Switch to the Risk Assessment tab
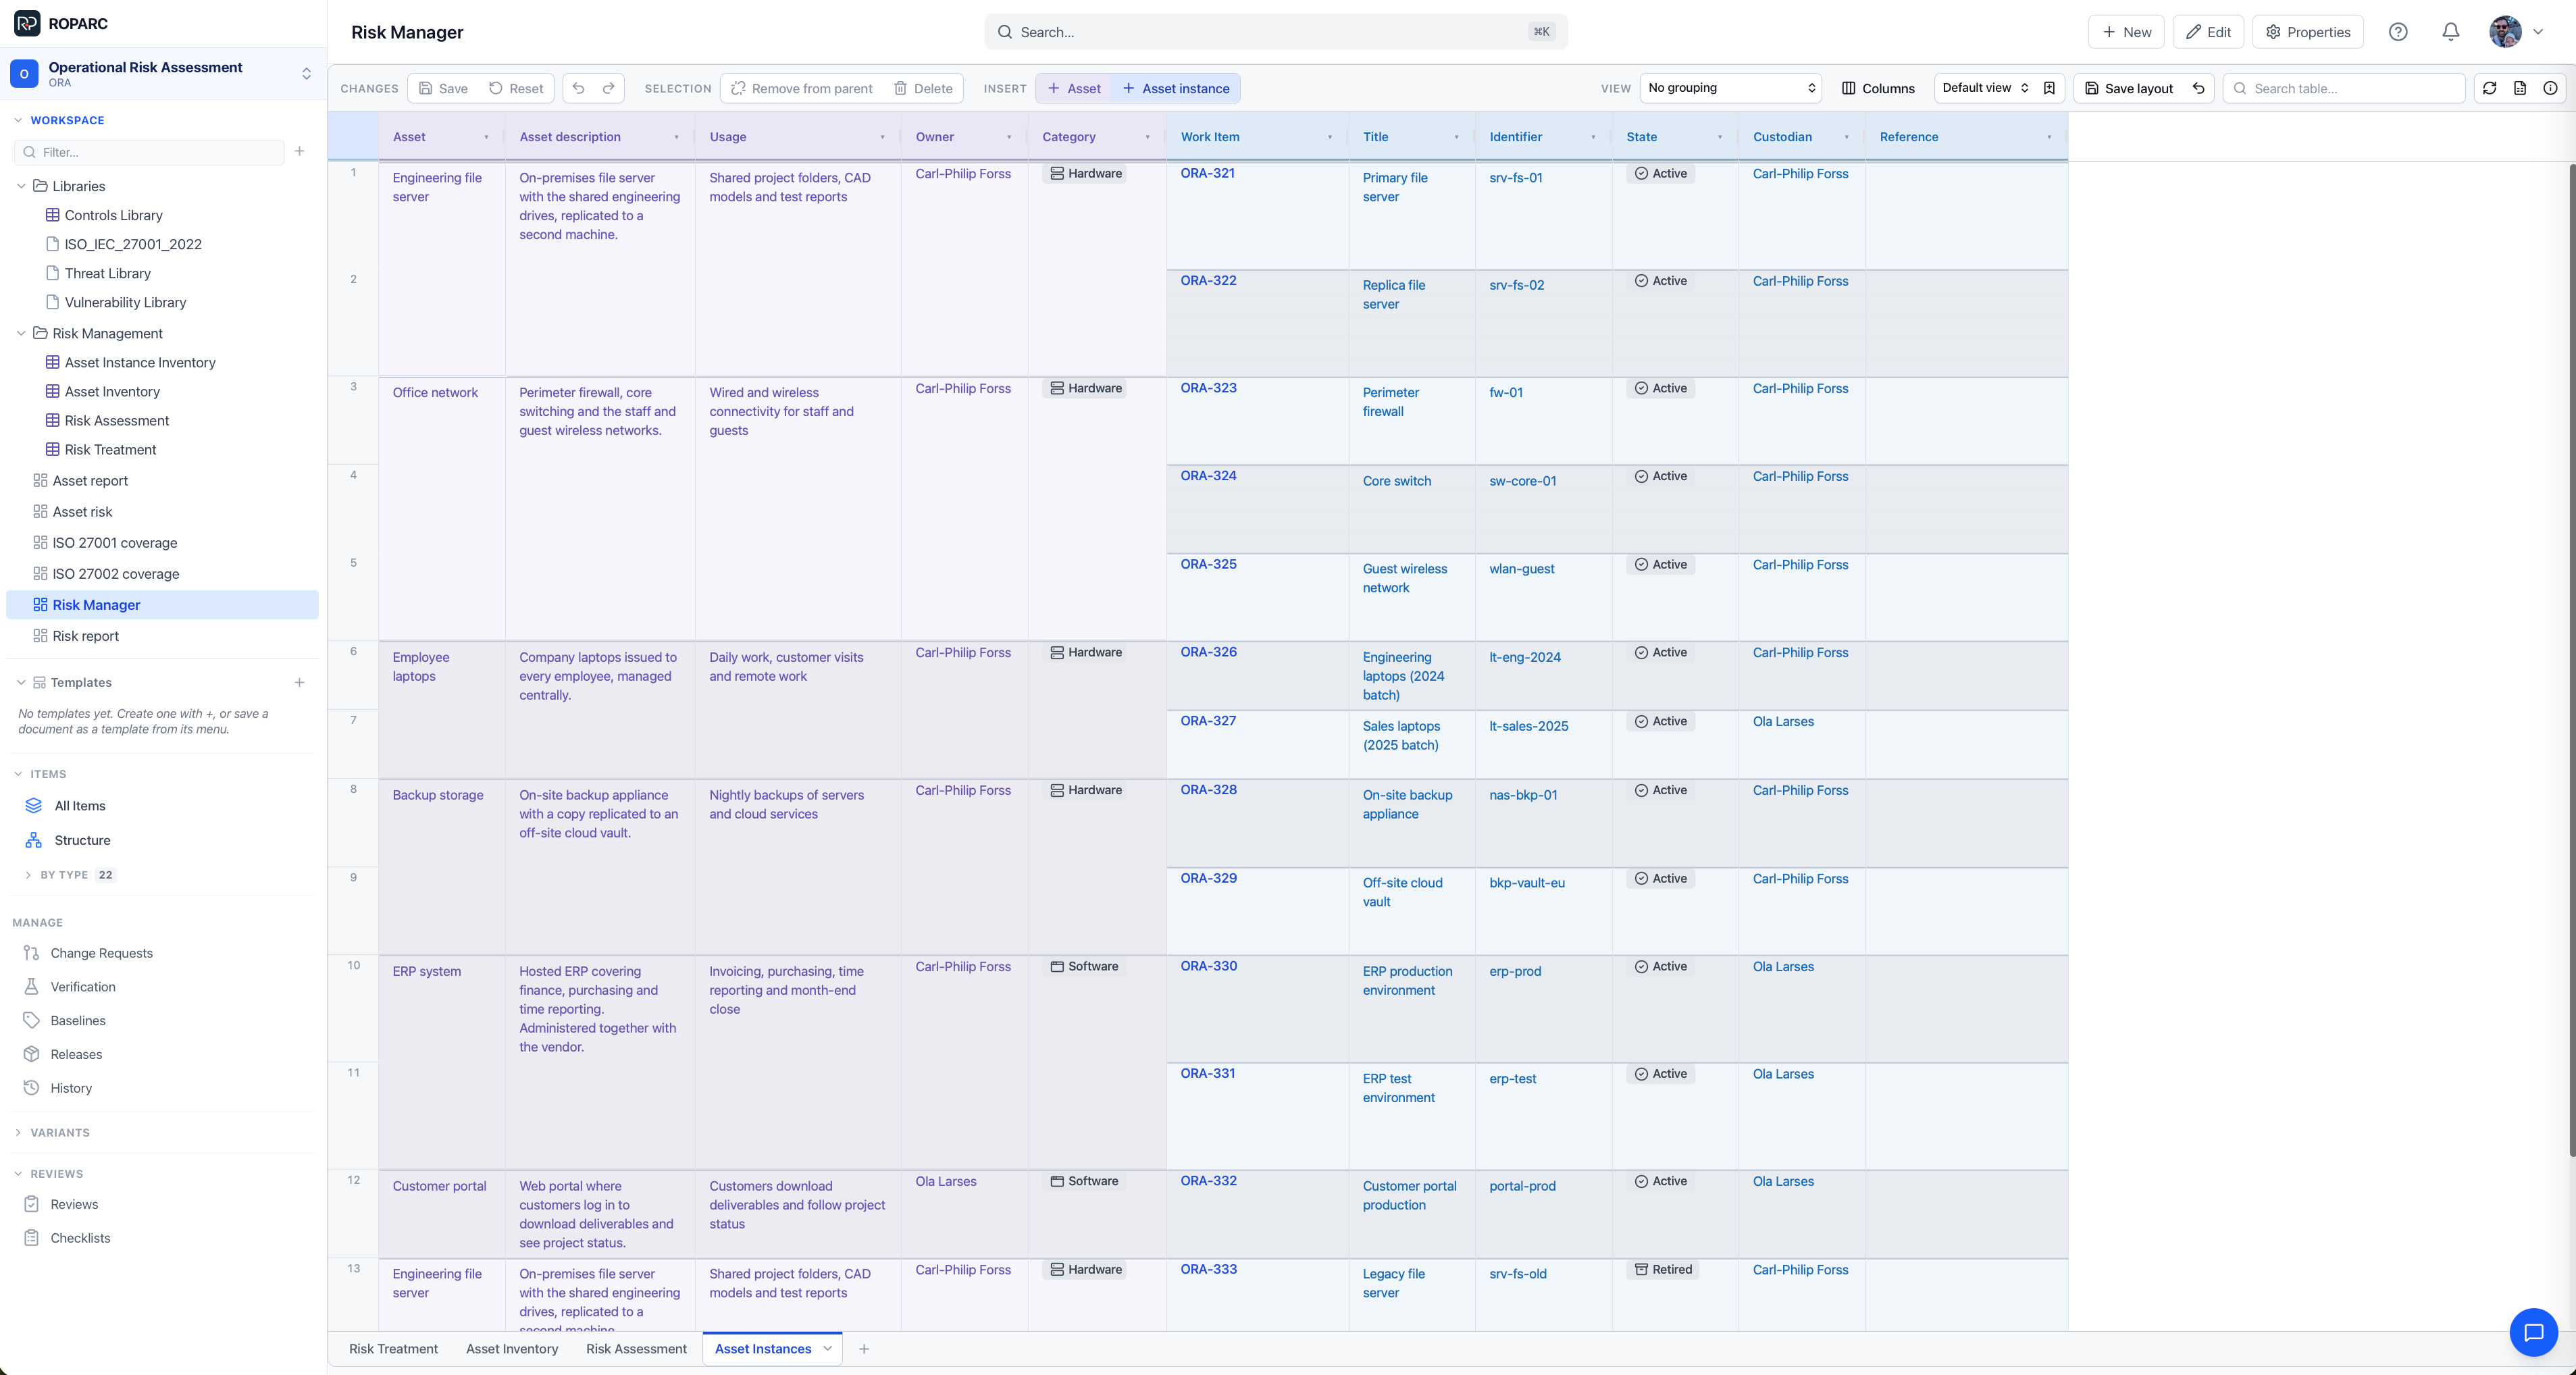 [636, 1349]
